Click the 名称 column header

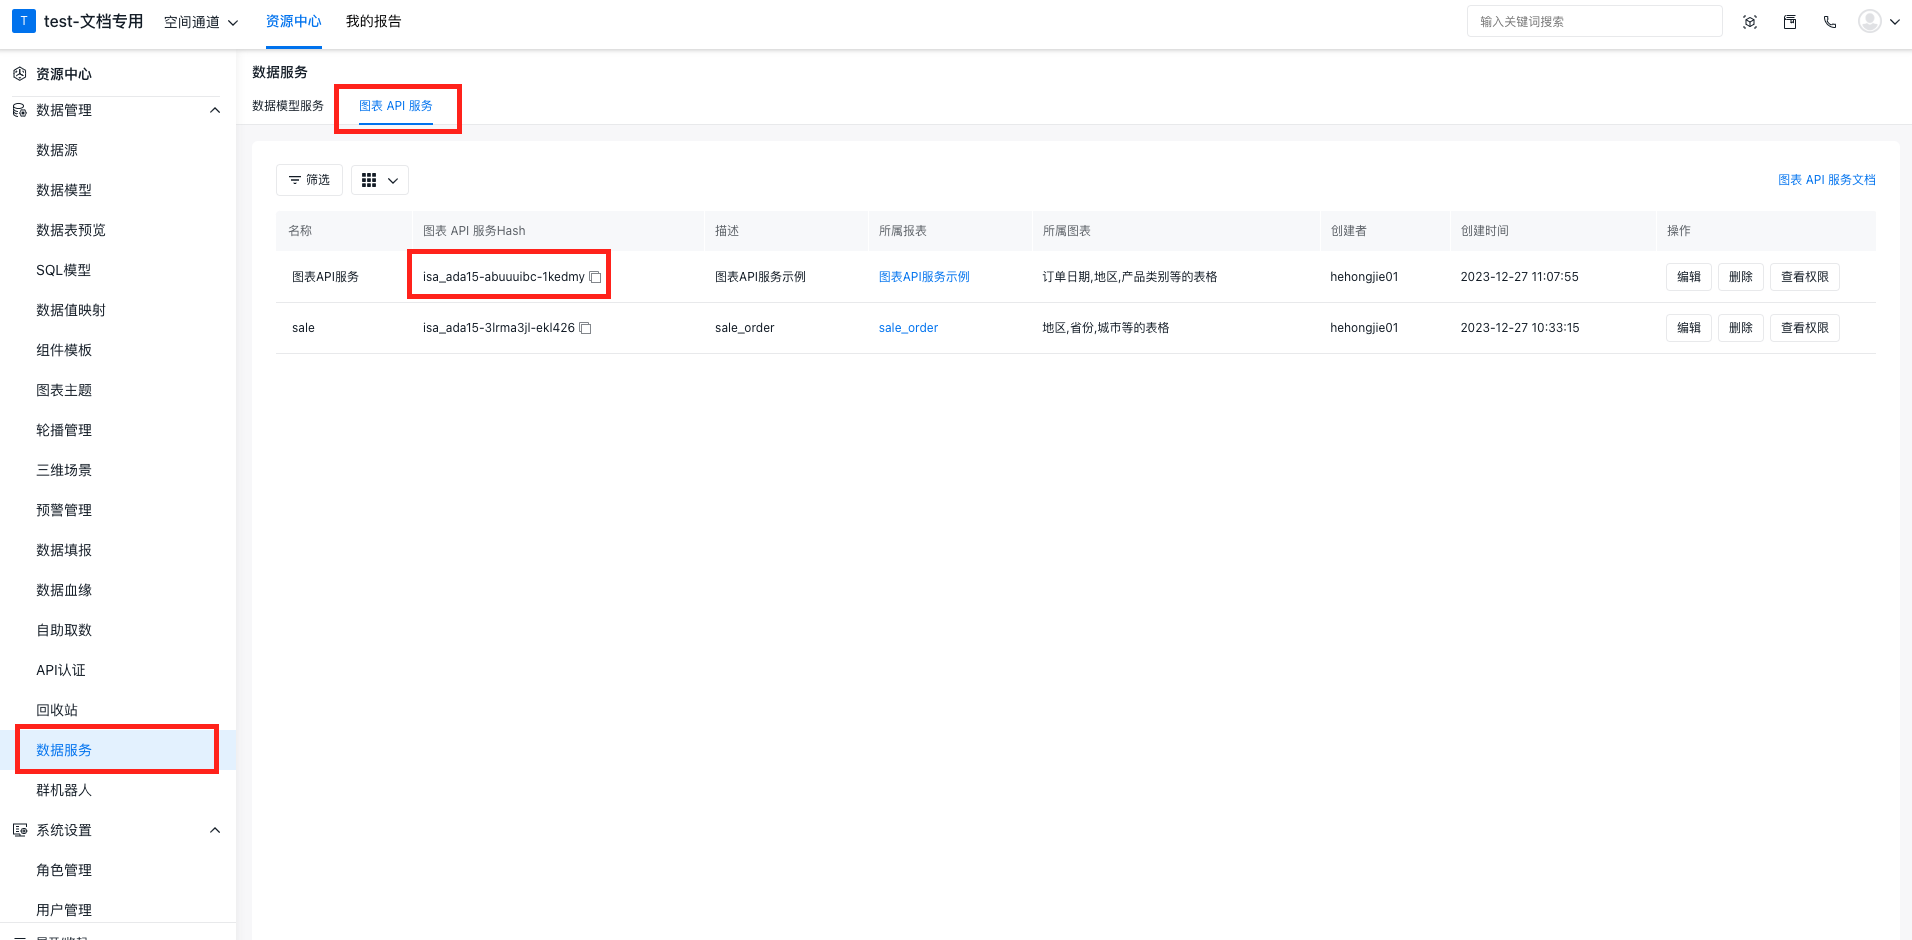click(x=300, y=231)
